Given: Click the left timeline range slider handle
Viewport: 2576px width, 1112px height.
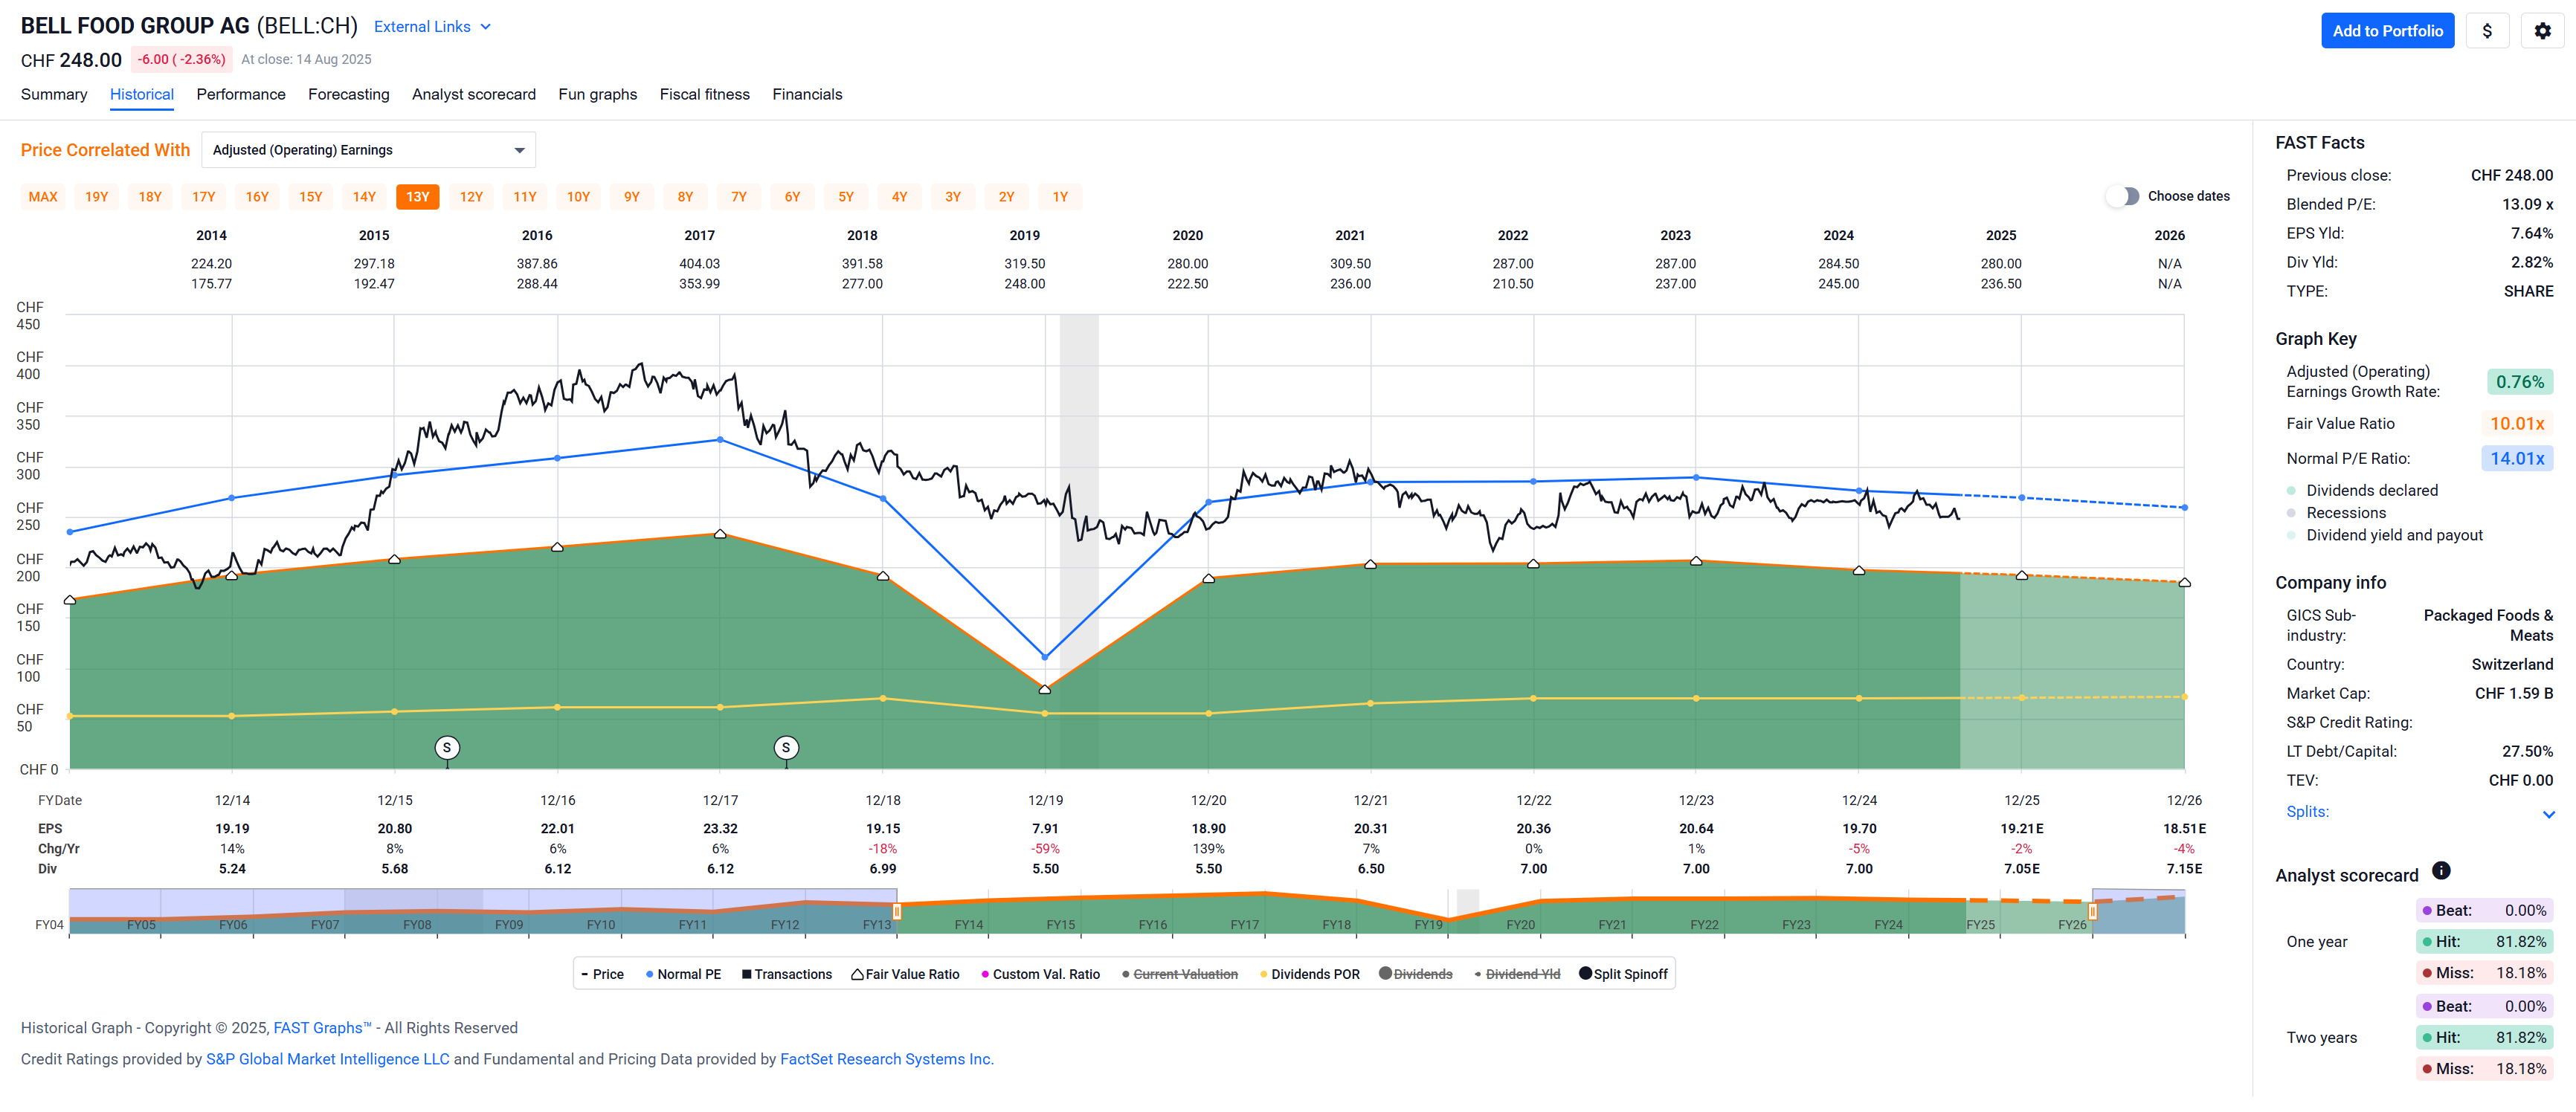Looking at the screenshot, I should [x=896, y=911].
